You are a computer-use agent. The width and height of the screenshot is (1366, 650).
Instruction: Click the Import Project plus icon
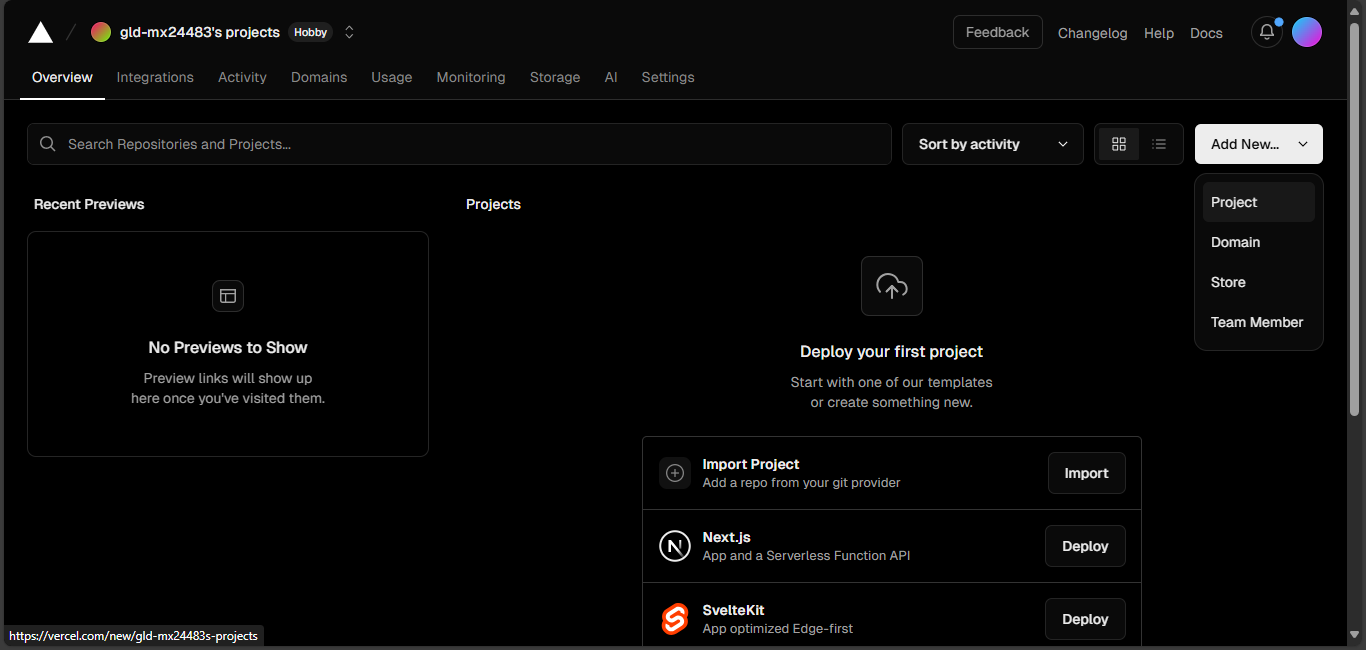click(675, 472)
